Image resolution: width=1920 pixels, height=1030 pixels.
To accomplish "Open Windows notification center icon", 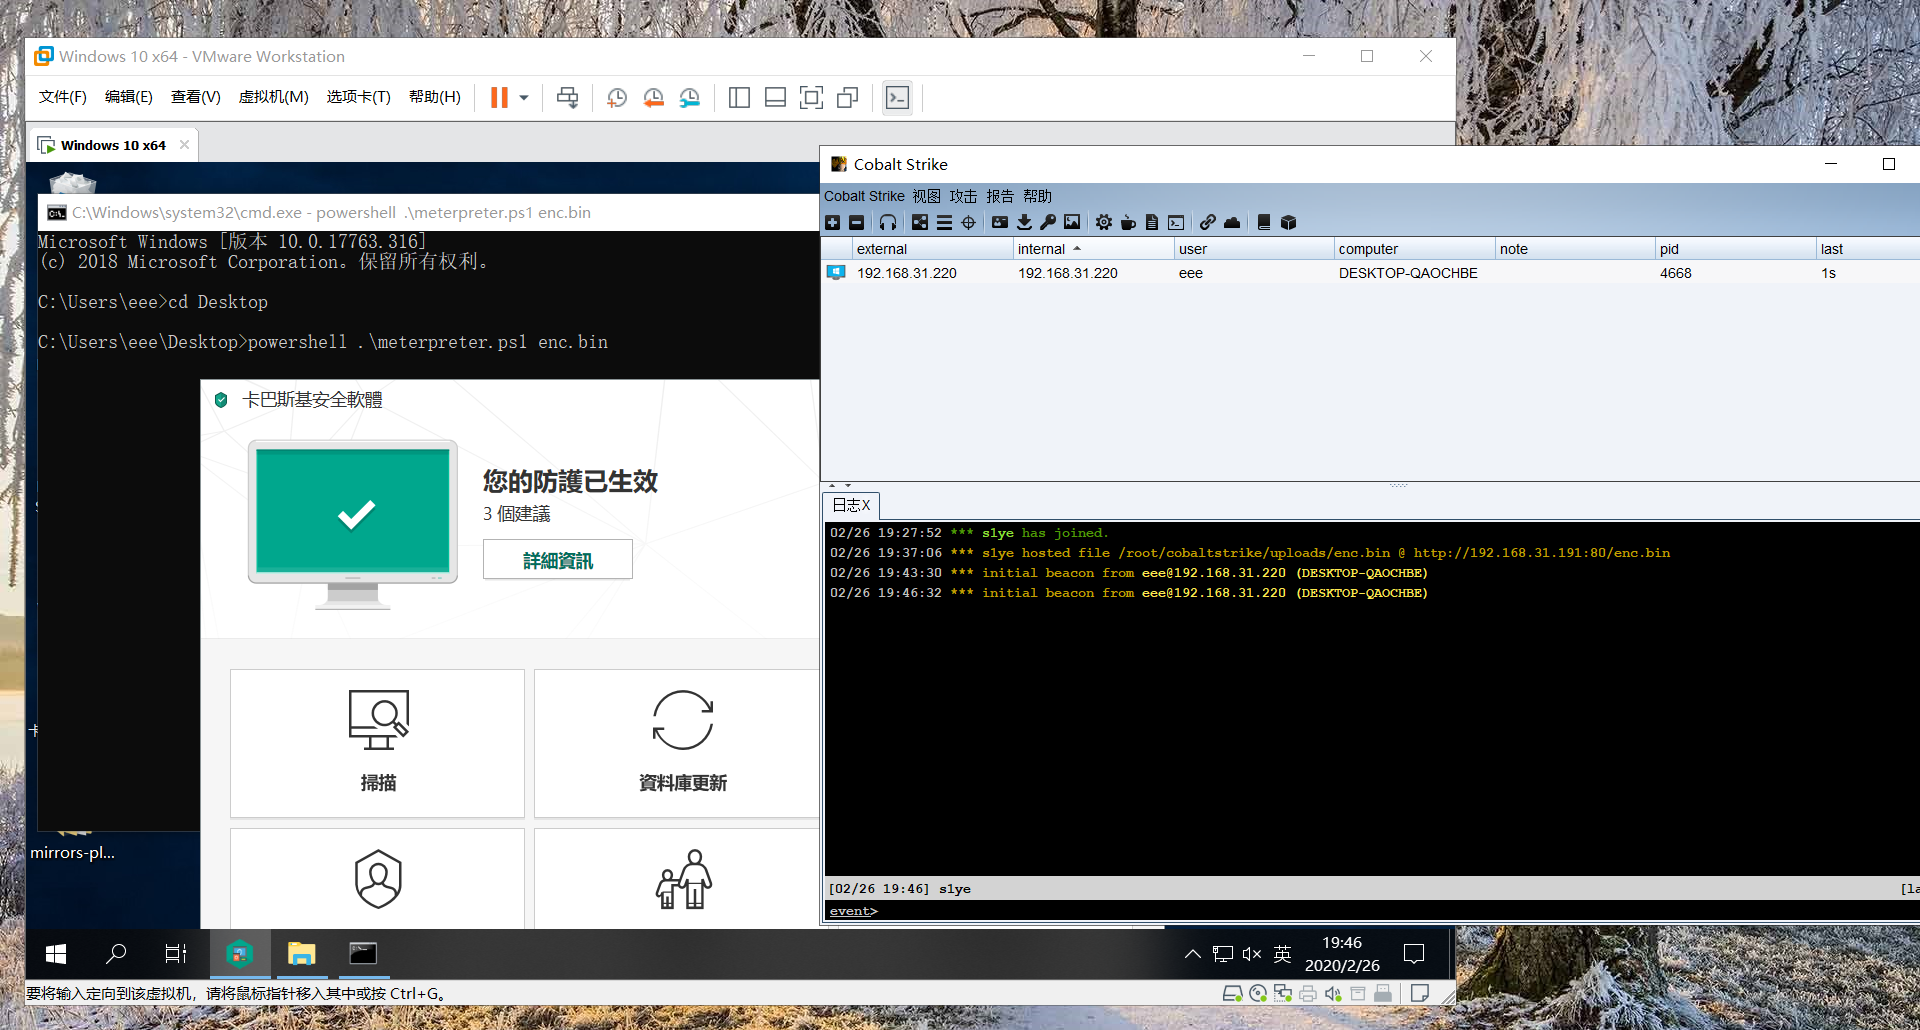I will [x=1414, y=954].
